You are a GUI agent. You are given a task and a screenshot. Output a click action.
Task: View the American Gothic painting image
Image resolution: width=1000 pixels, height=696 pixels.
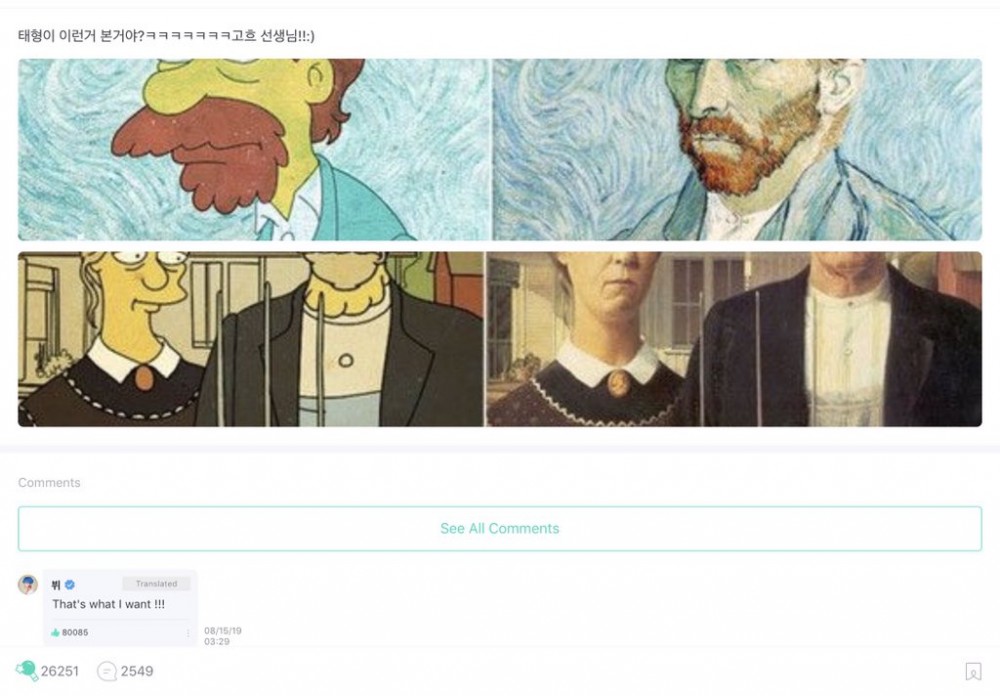point(734,339)
